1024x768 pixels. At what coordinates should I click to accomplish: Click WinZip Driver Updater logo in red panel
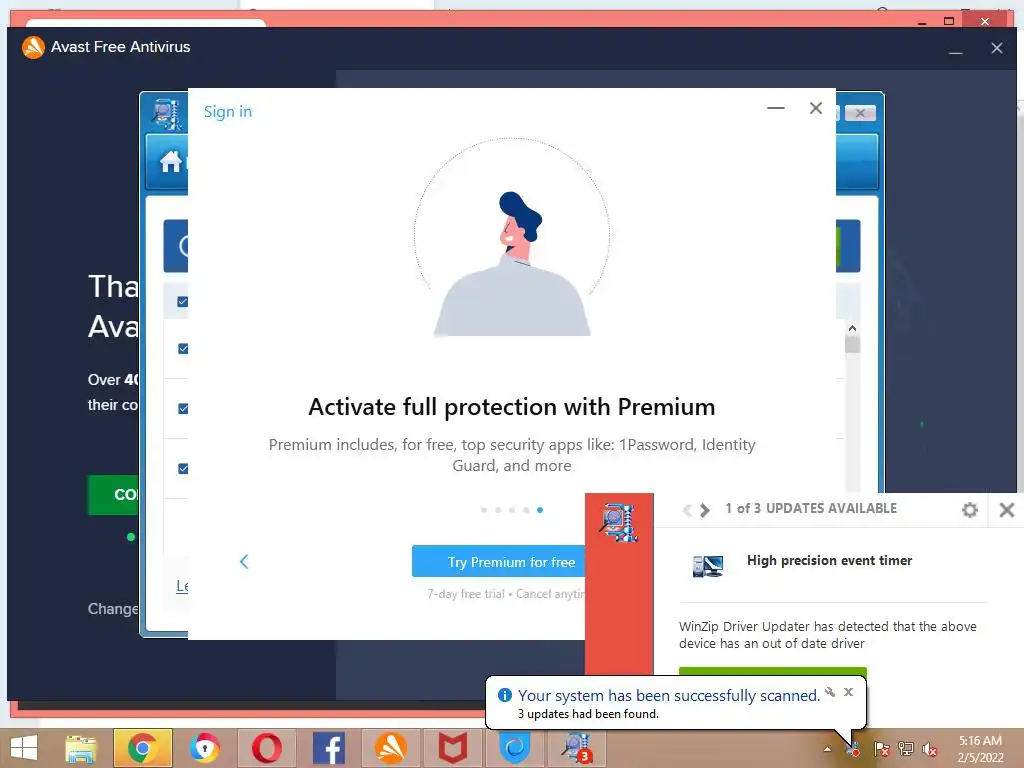618,522
